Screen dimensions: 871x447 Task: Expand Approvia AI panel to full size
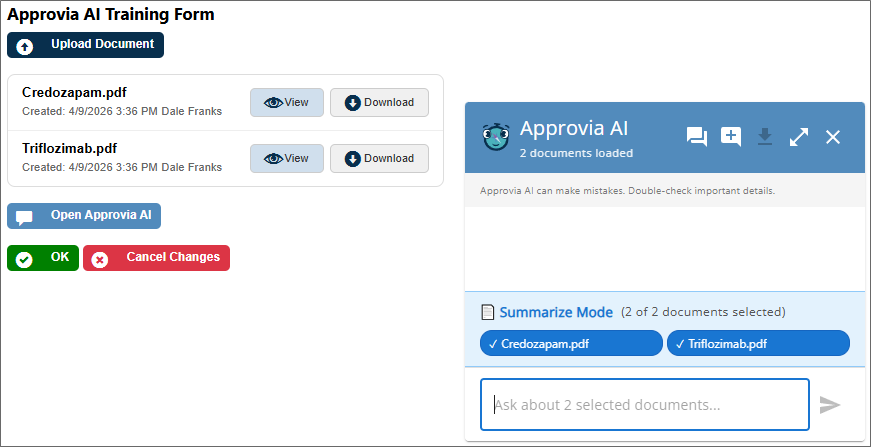pos(799,137)
